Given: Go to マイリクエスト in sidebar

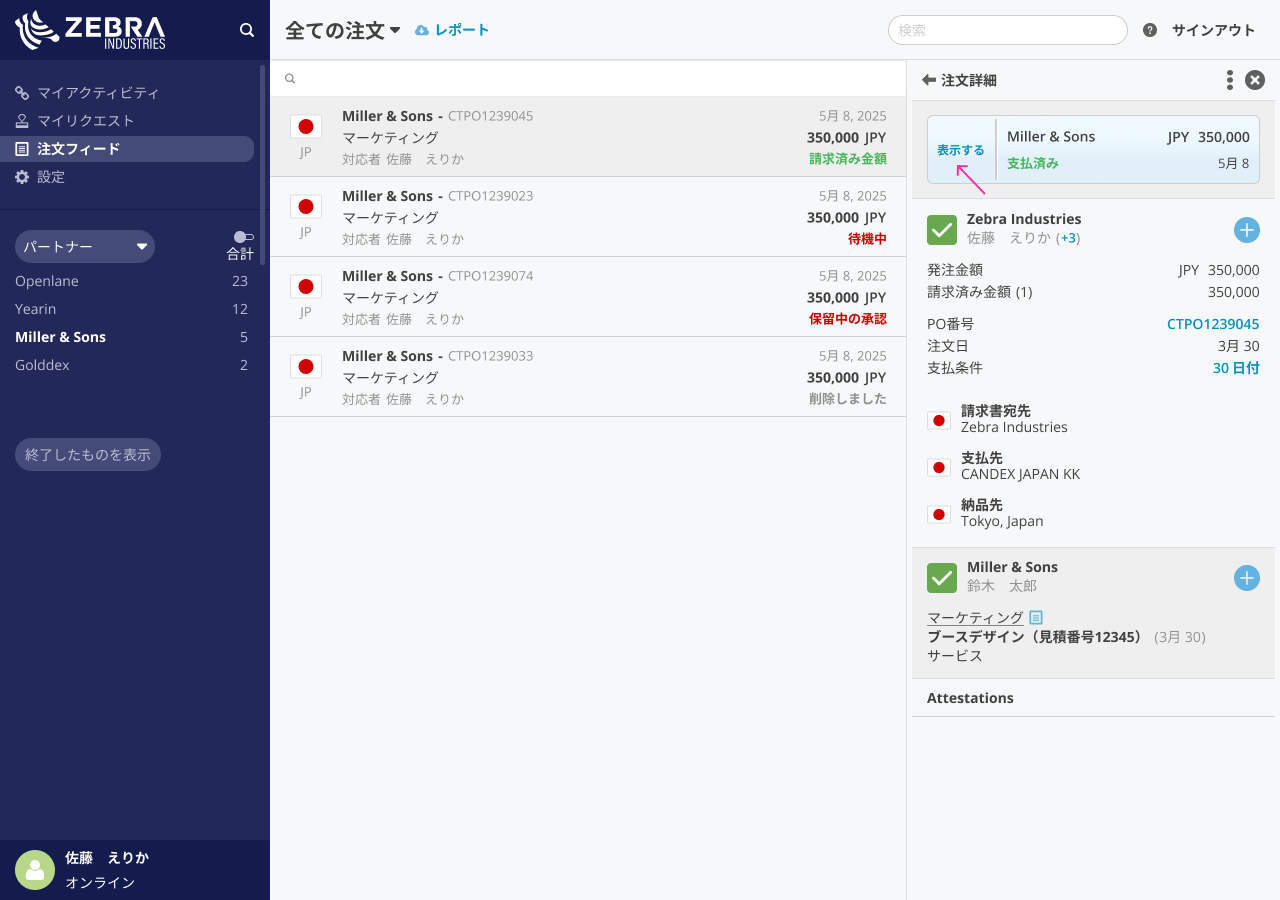Looking at the screenshot, I should tap(85, 121).
